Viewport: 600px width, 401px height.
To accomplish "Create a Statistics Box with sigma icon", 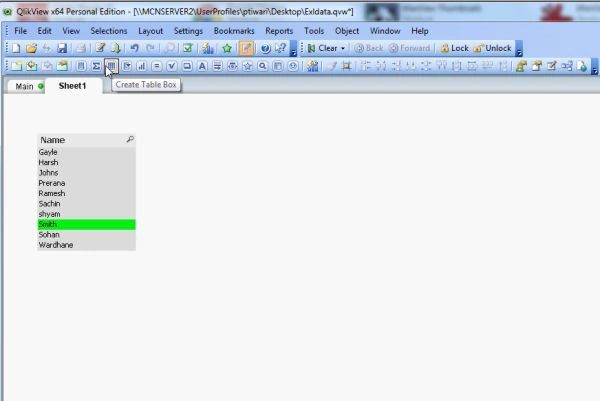I will coord(96,66).
